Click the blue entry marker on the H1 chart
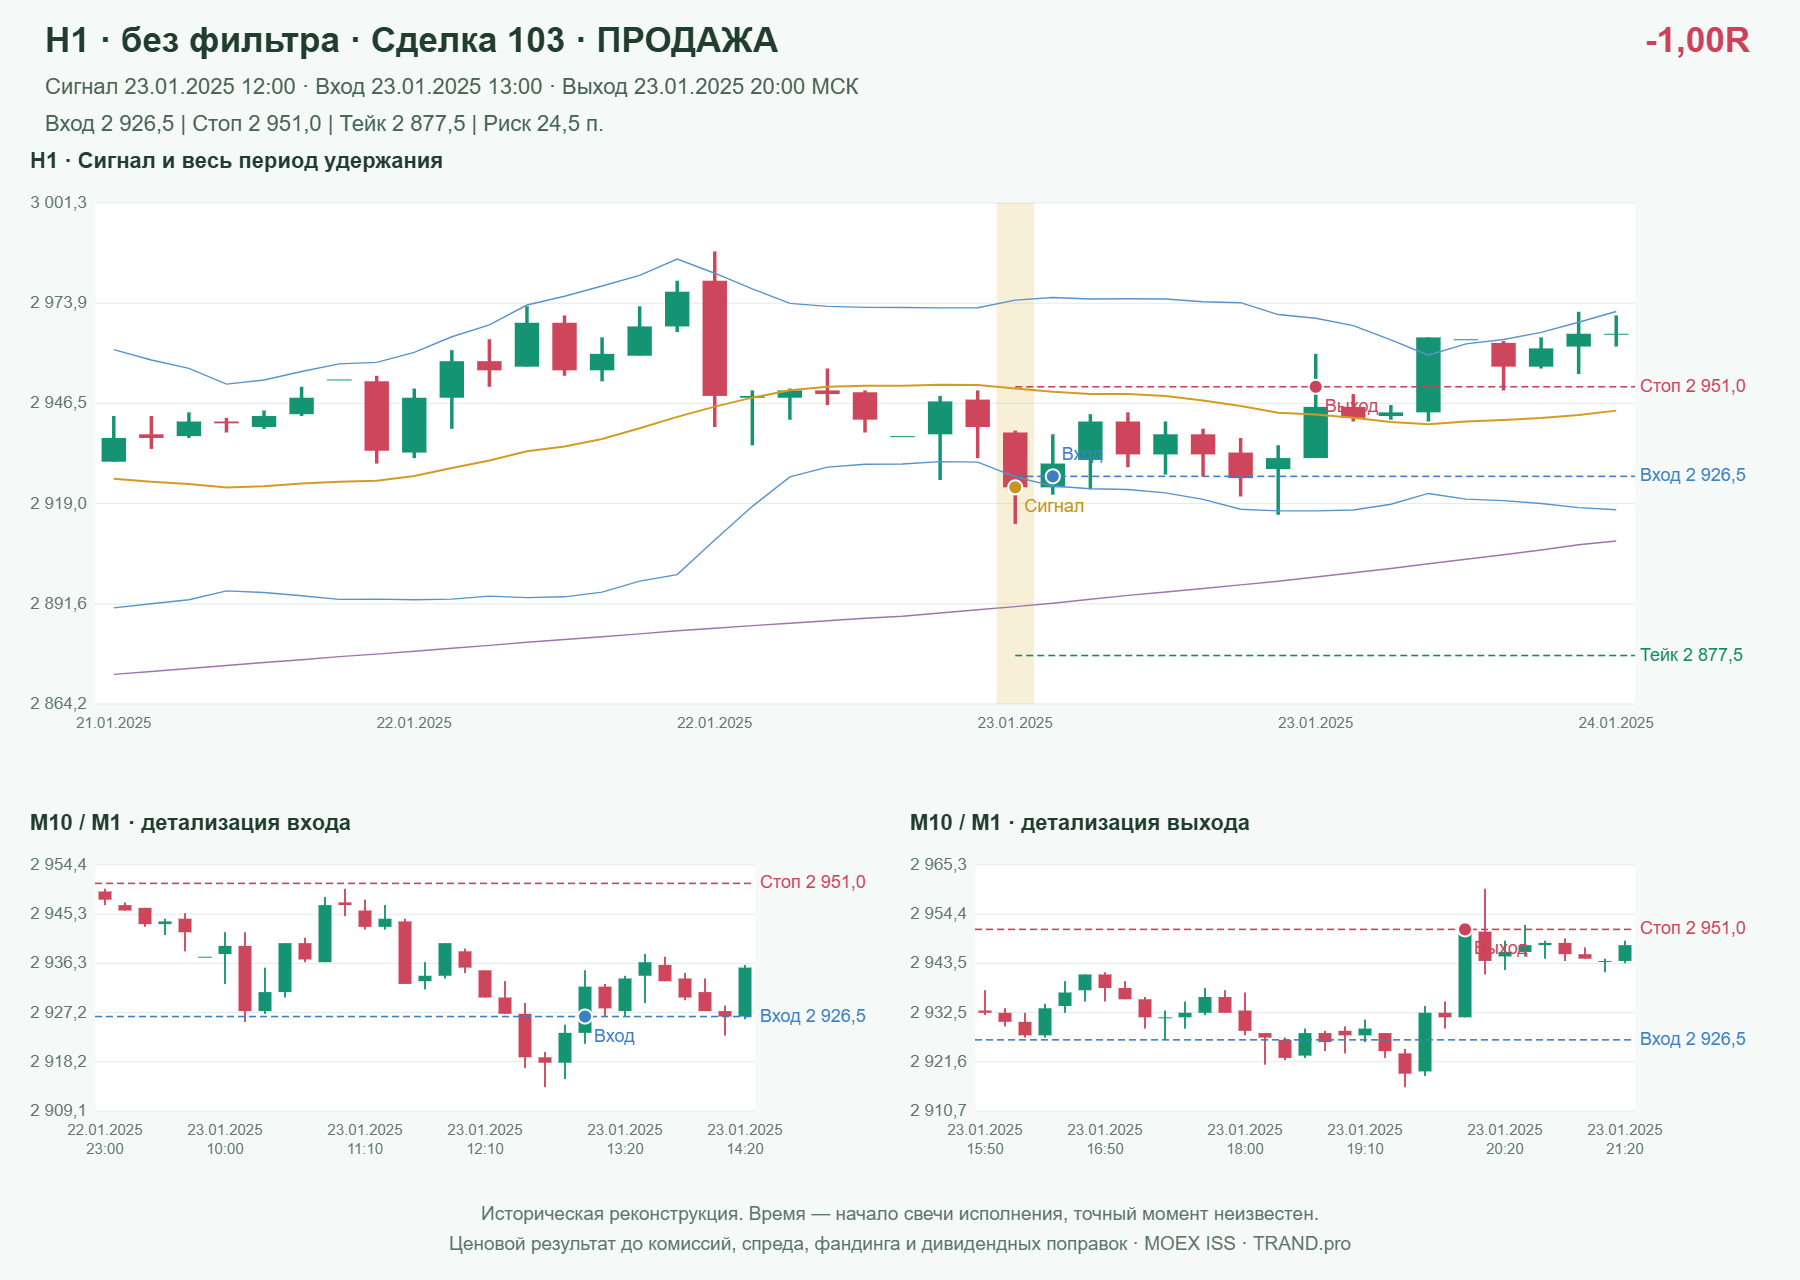 [1052, 476]
